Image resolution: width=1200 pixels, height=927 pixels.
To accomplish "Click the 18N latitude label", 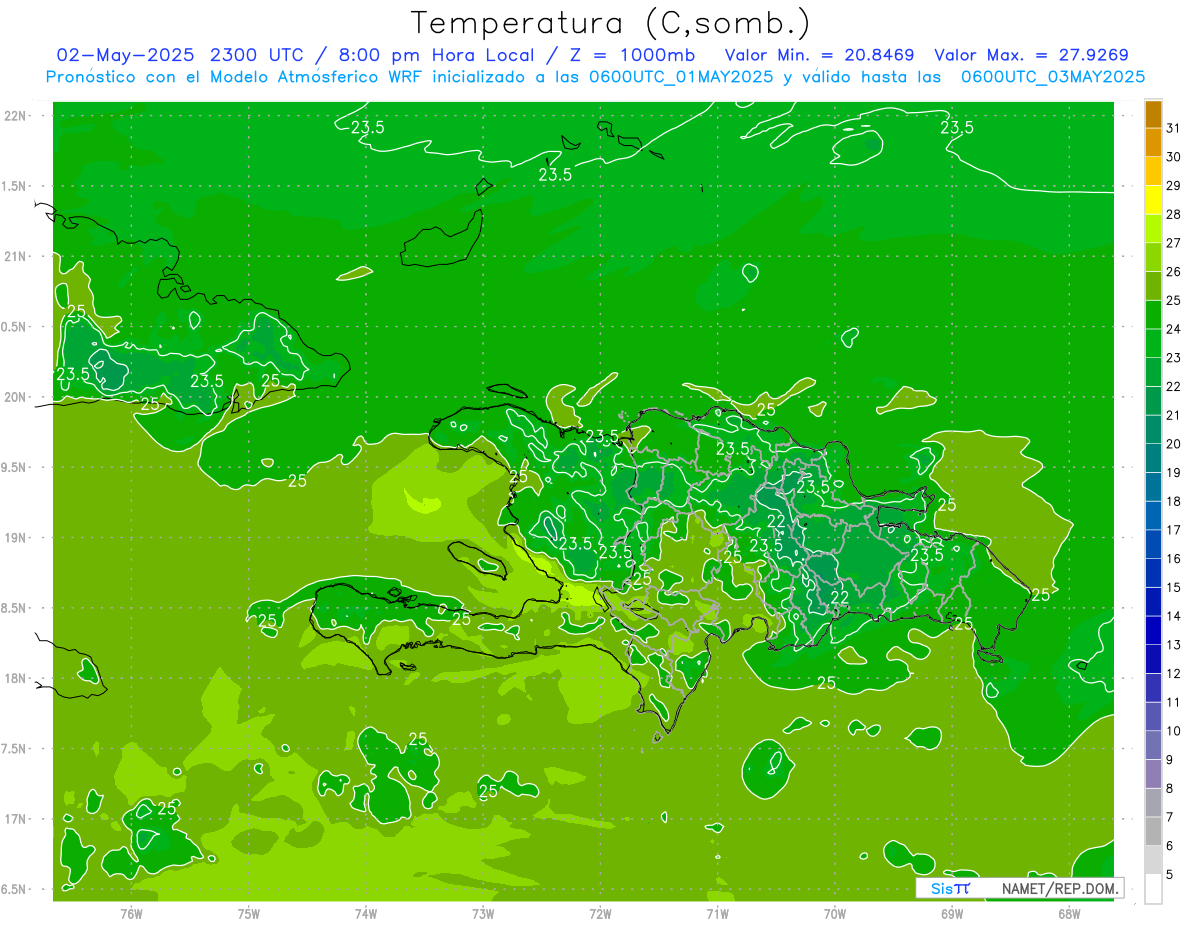I will (x=15, y=678).
